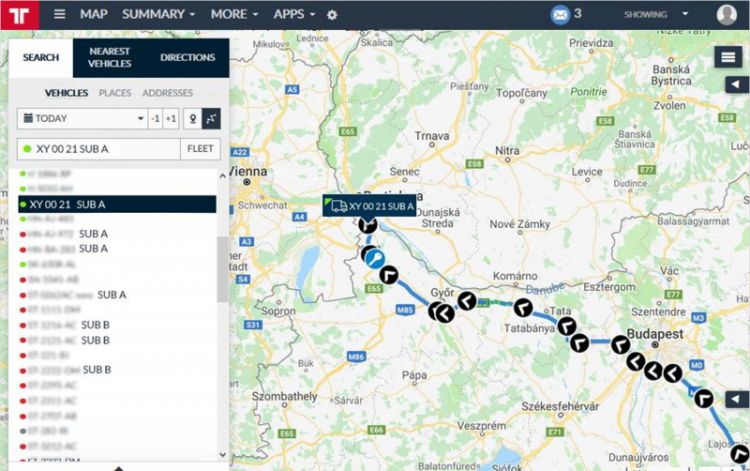Switch to the NEAREST VEHICLES tab
The width and height of the screenshot is (750, 471).
109,57
